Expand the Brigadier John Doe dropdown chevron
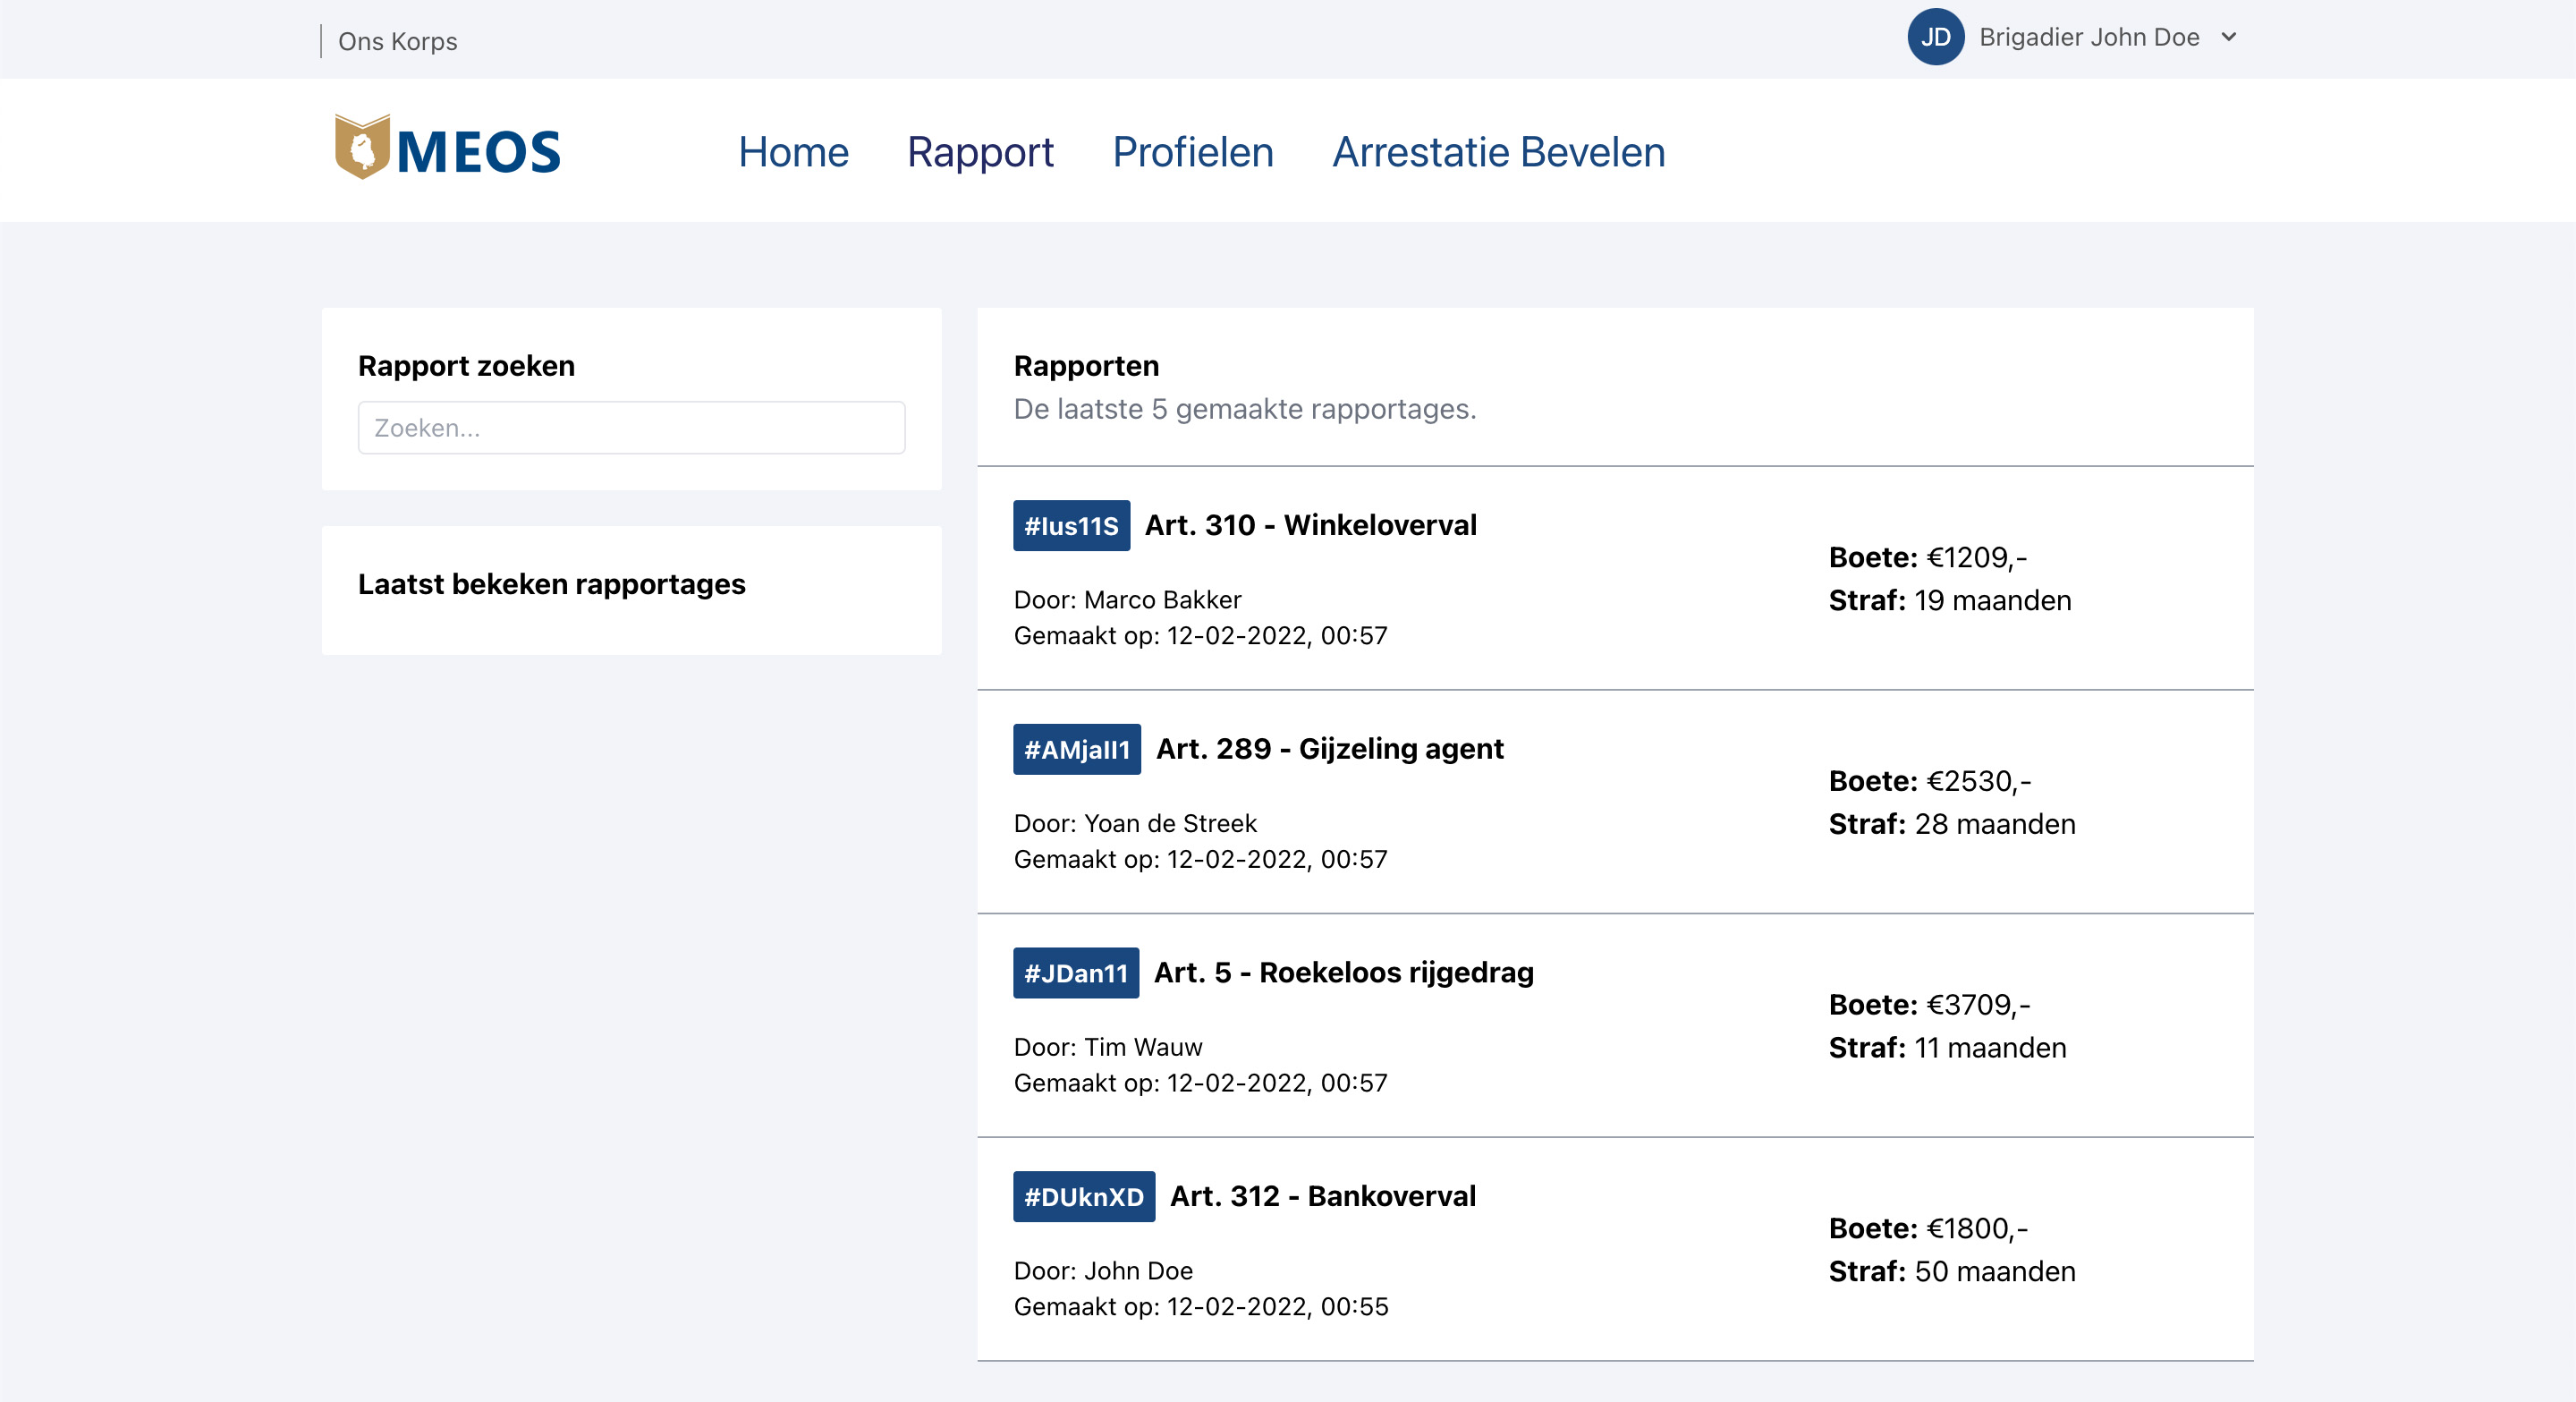The height and width of the screenshot is (1402, 2576). 2228,37
